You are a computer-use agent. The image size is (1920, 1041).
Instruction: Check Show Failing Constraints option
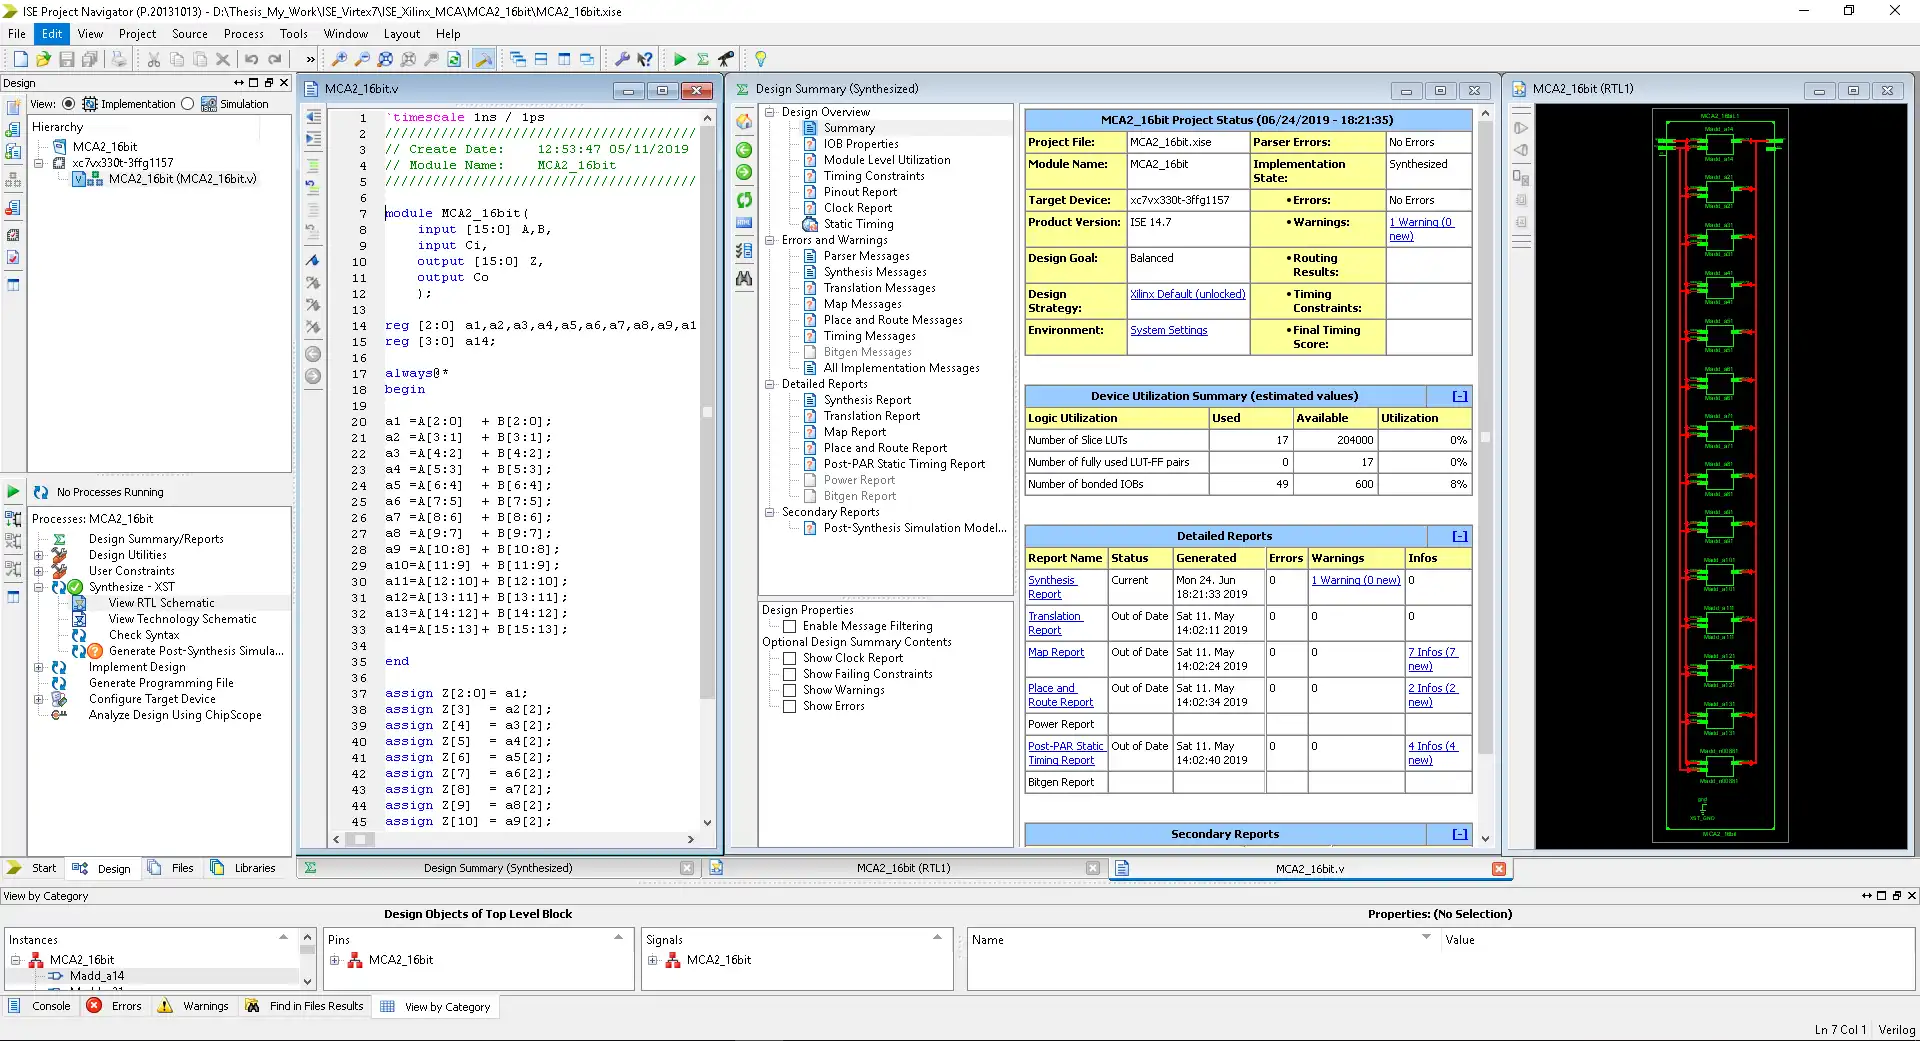click(790, 674)
